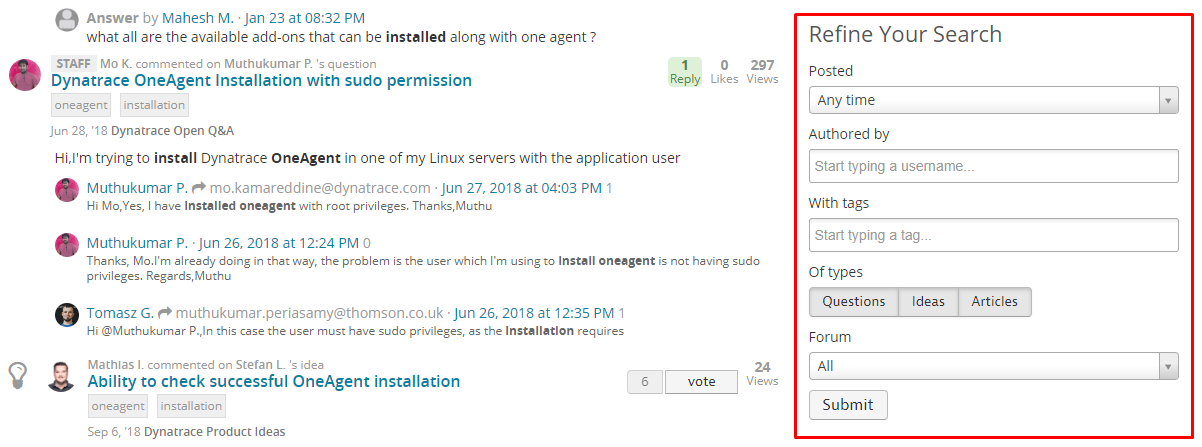Toggle the Articles type filter
Screen dimensions: 1202x447
click(x=994, y=302)
